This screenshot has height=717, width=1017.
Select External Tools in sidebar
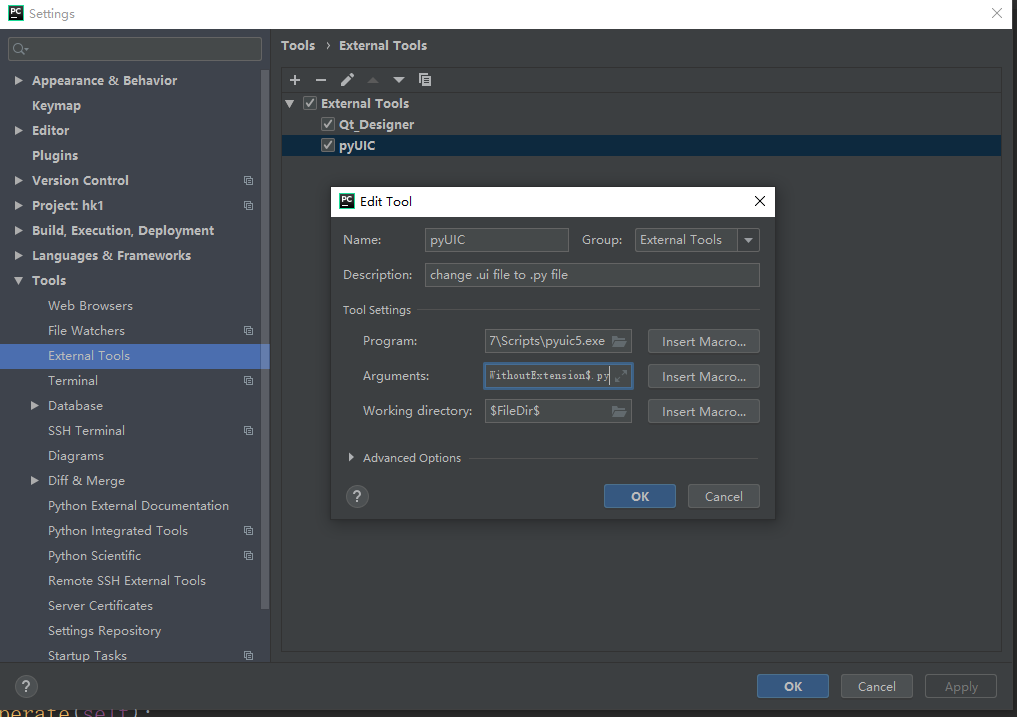coord(134,356)
